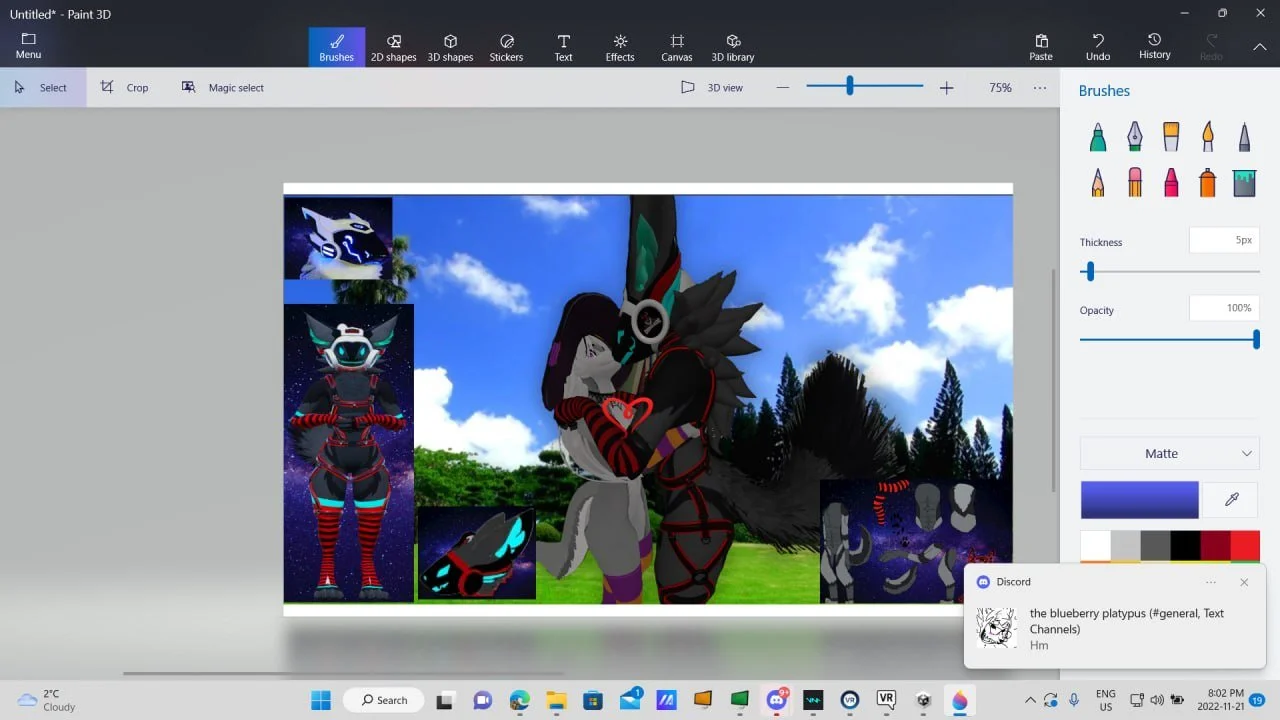Open the Windows Start menu
The width and height of the screenshot is (1280, 720).
321,700
